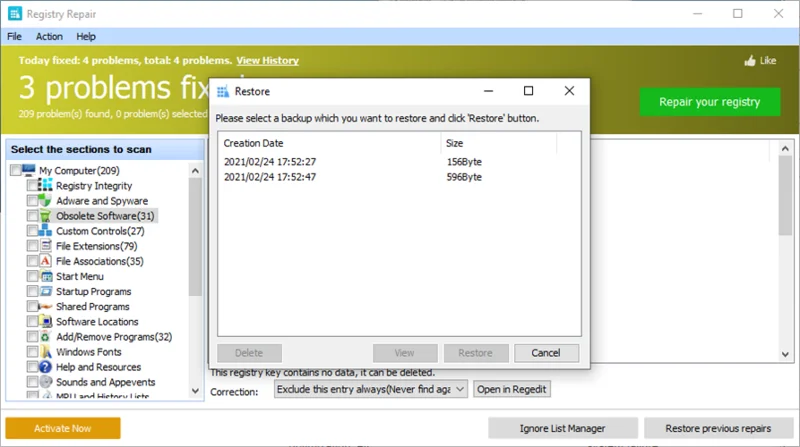Open the Ignore List Manager
The image size is (800, 447).
(x=562, y=428)
